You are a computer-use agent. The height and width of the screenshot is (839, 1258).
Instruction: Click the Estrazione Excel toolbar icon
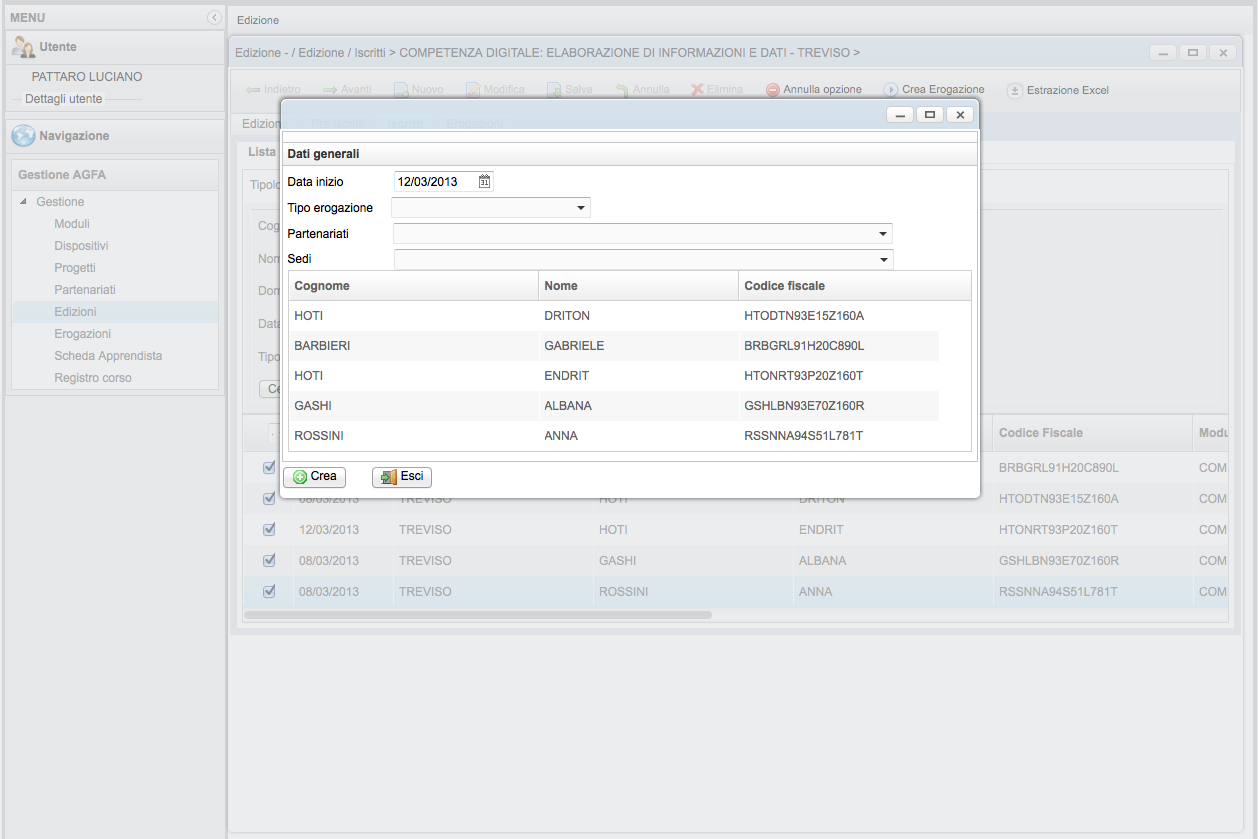click(x=1014, y=90)
